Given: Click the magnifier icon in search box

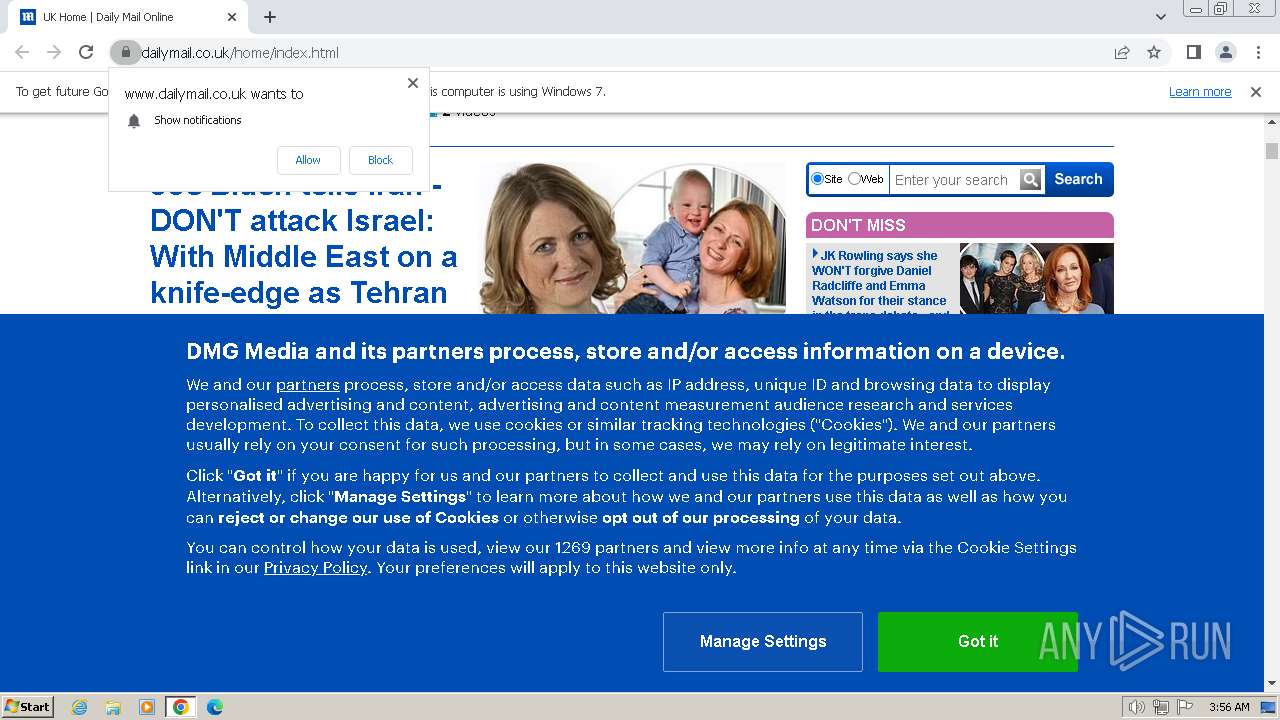Looking at the screenshot, I should [x=1031, y=180].
